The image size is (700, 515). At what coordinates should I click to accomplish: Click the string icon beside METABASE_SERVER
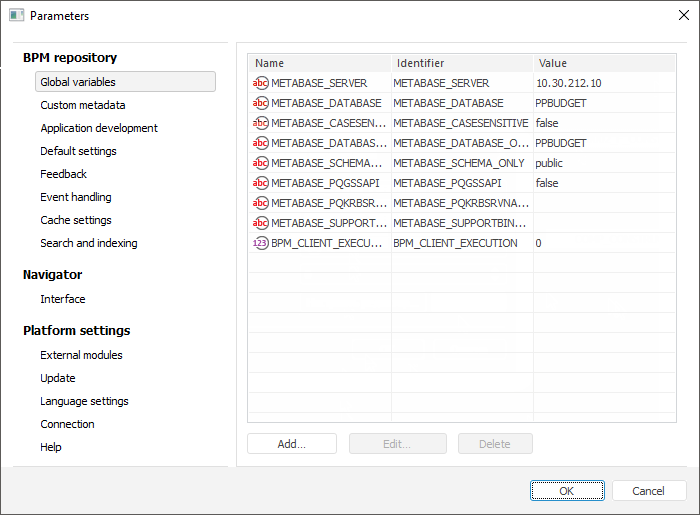(261, 83)
